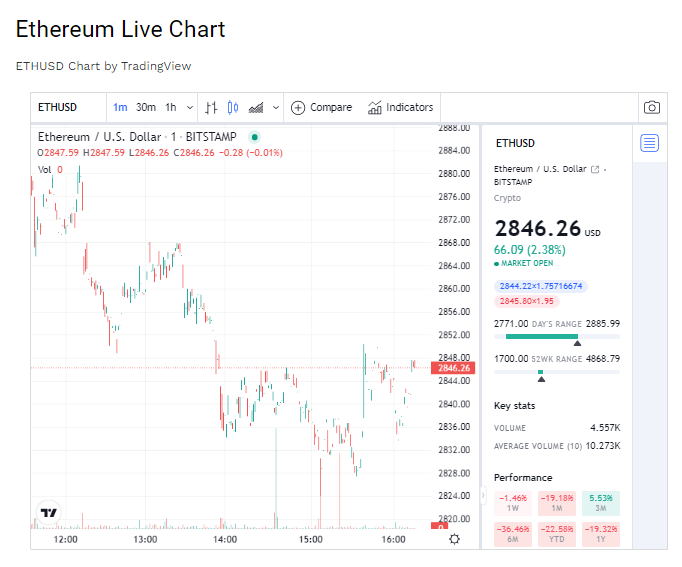Click the current price label 2846.26 on axis
682x567 pixels.
coord(453,368)
